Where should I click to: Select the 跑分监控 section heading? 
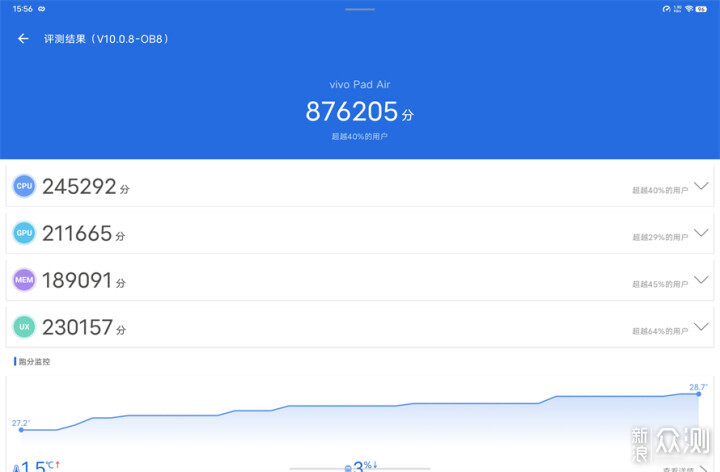(34, 362)
